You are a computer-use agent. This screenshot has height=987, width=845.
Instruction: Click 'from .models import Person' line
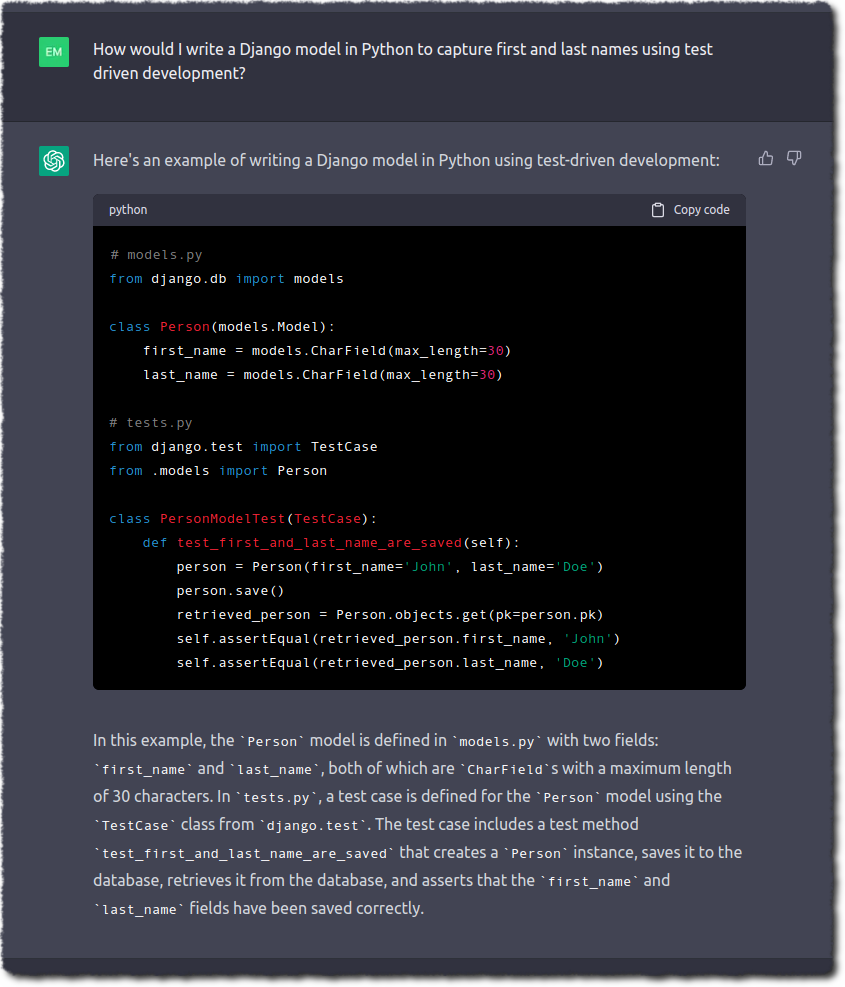(218, 471)
